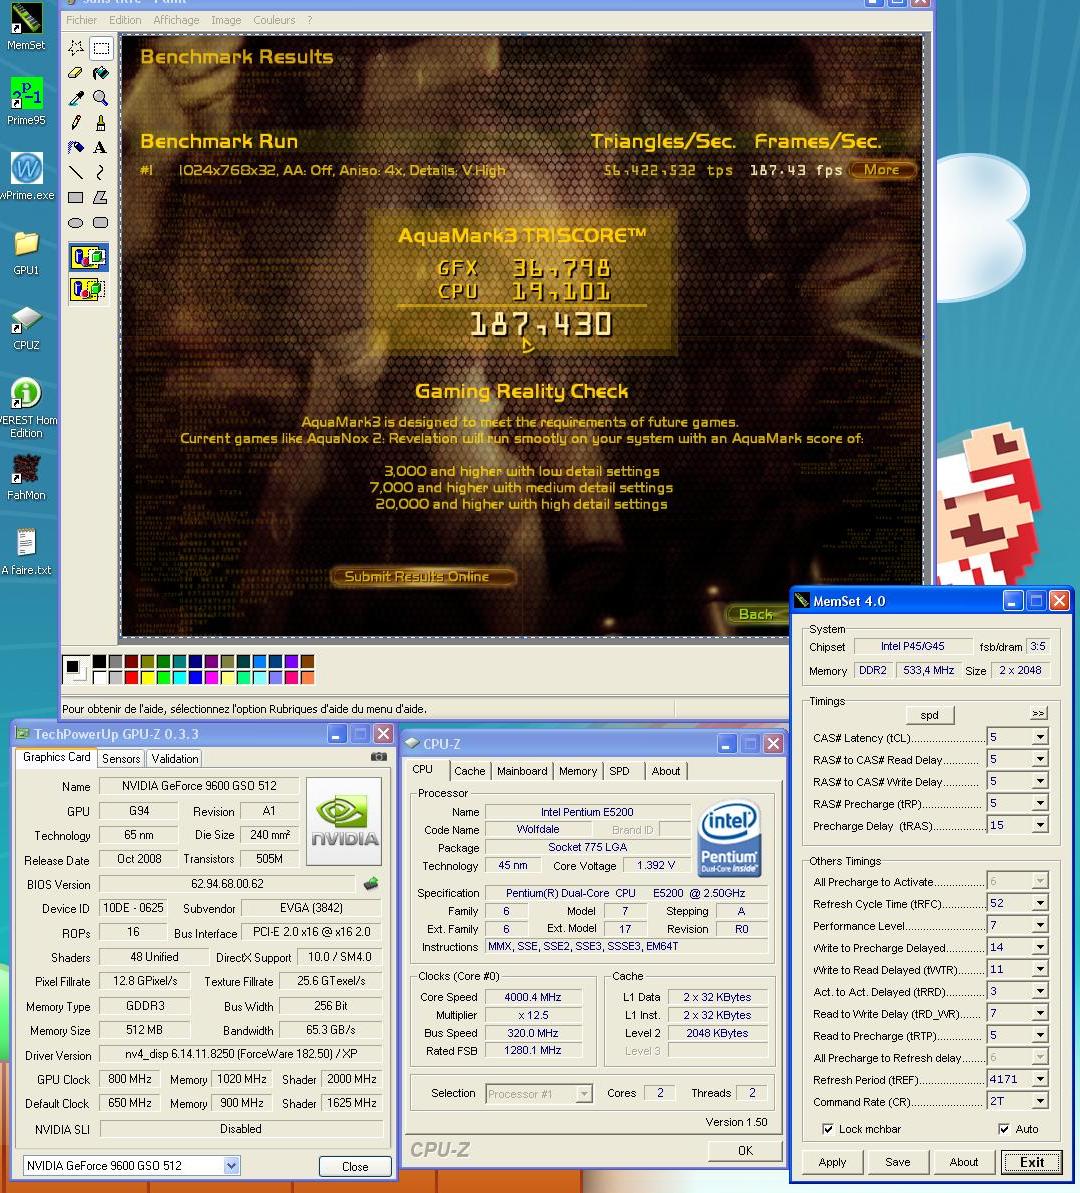Click the Write to Precharge Delayed value field
Screen dimensions: 1080x1193
1009,947
